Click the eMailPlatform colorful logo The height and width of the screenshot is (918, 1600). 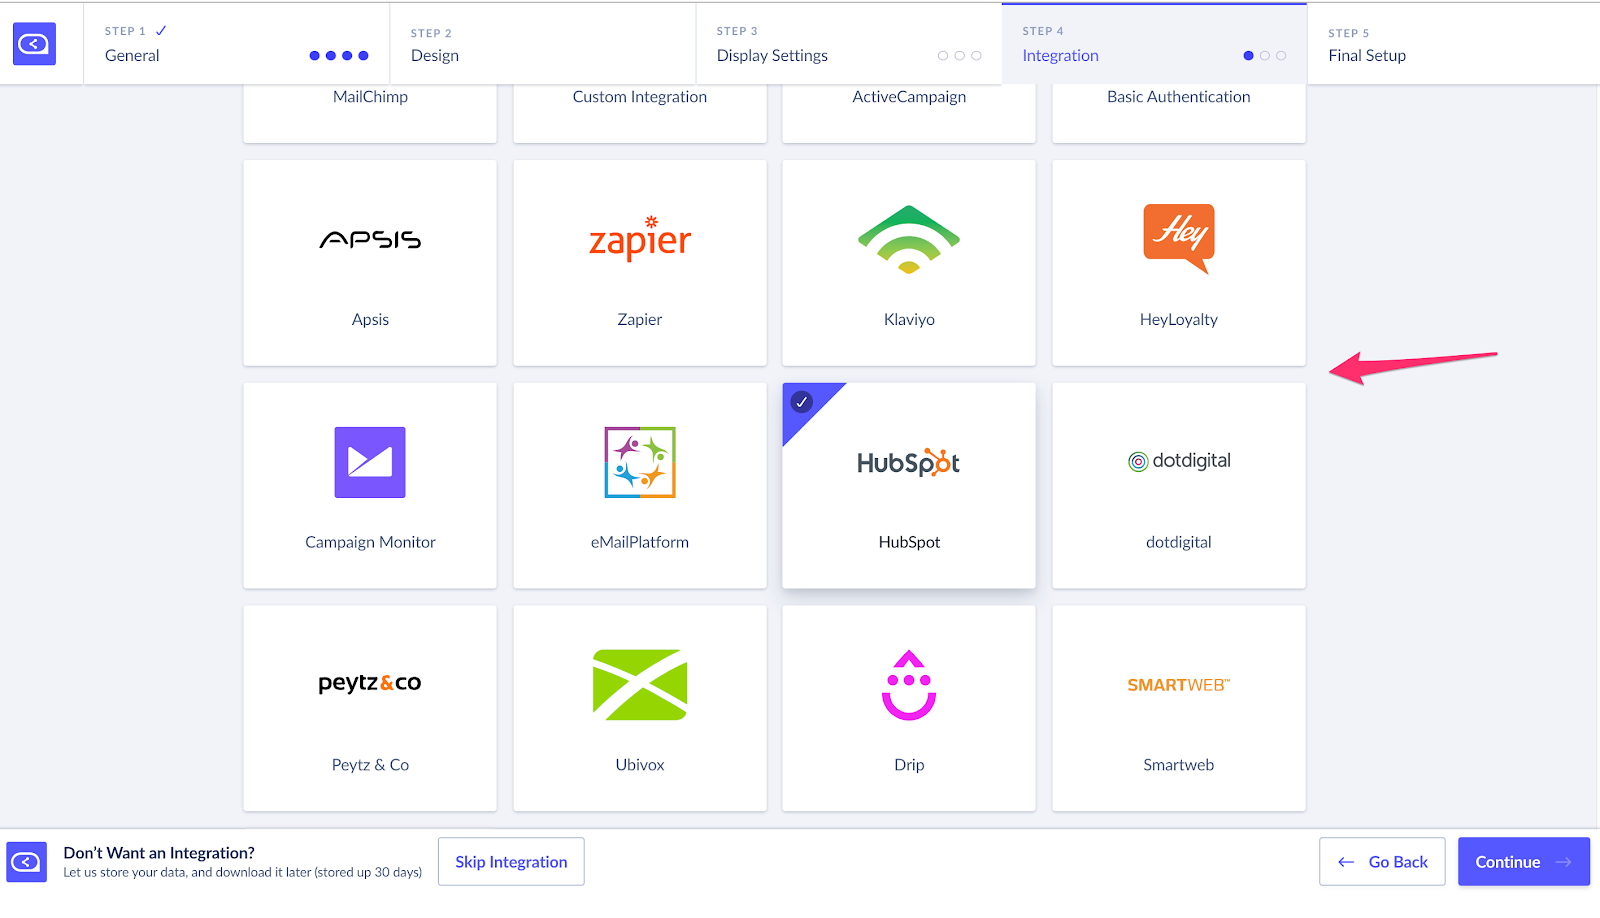(x=640, y=462)
